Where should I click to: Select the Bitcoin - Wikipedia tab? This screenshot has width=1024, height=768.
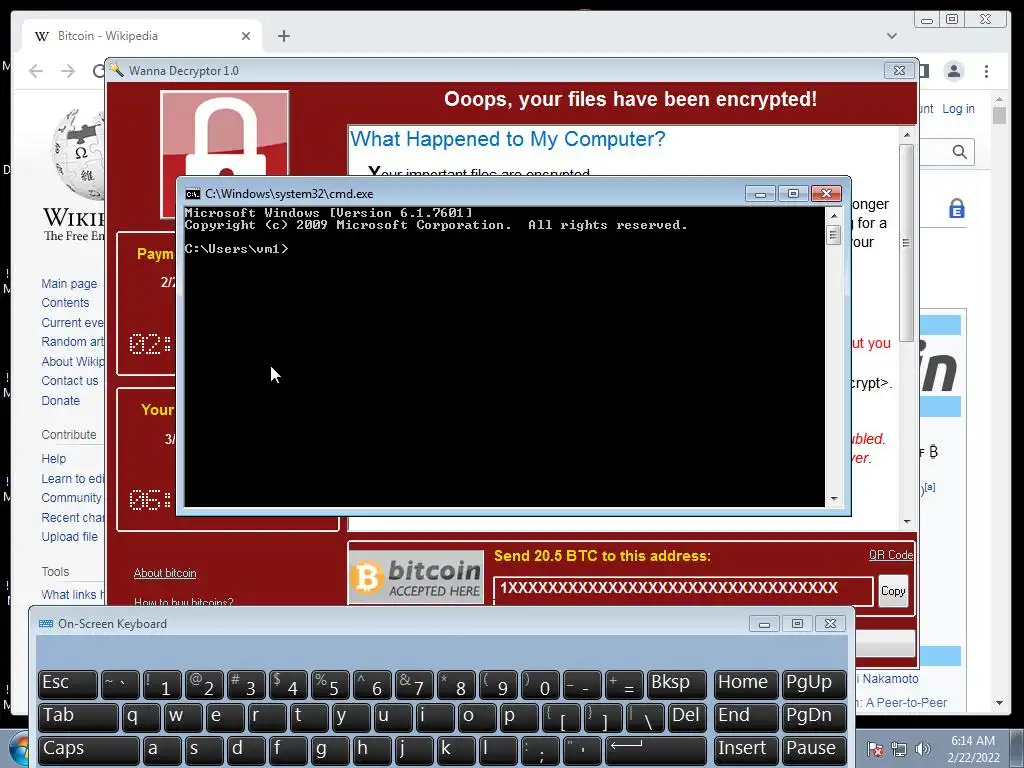(x=142, y=36)
